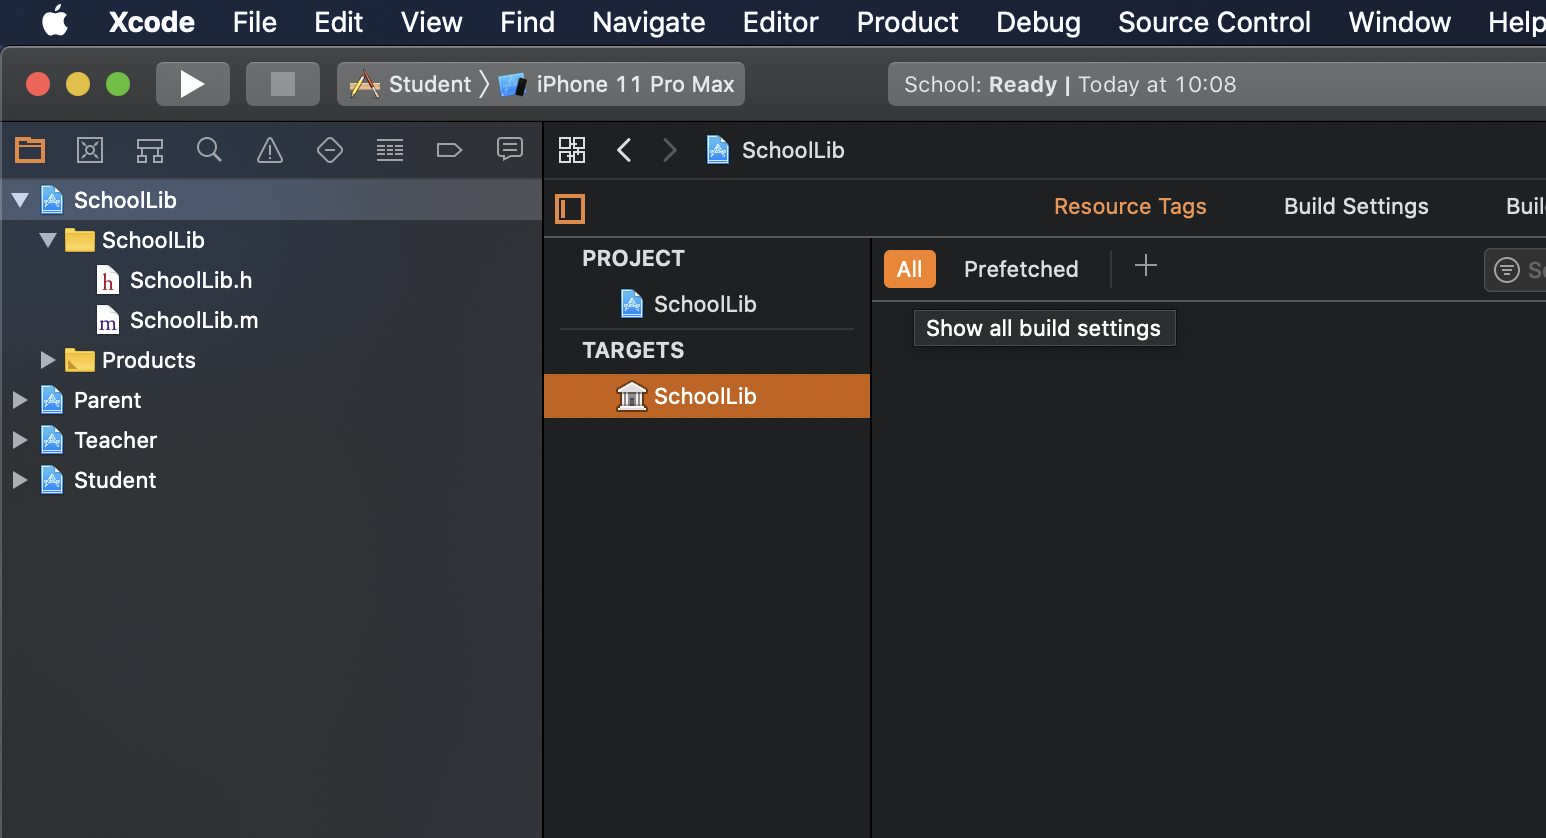Collapse the root SchoolLib project triangle
The height and width of the screenshot is (838, 1546).
pos(20,200)
